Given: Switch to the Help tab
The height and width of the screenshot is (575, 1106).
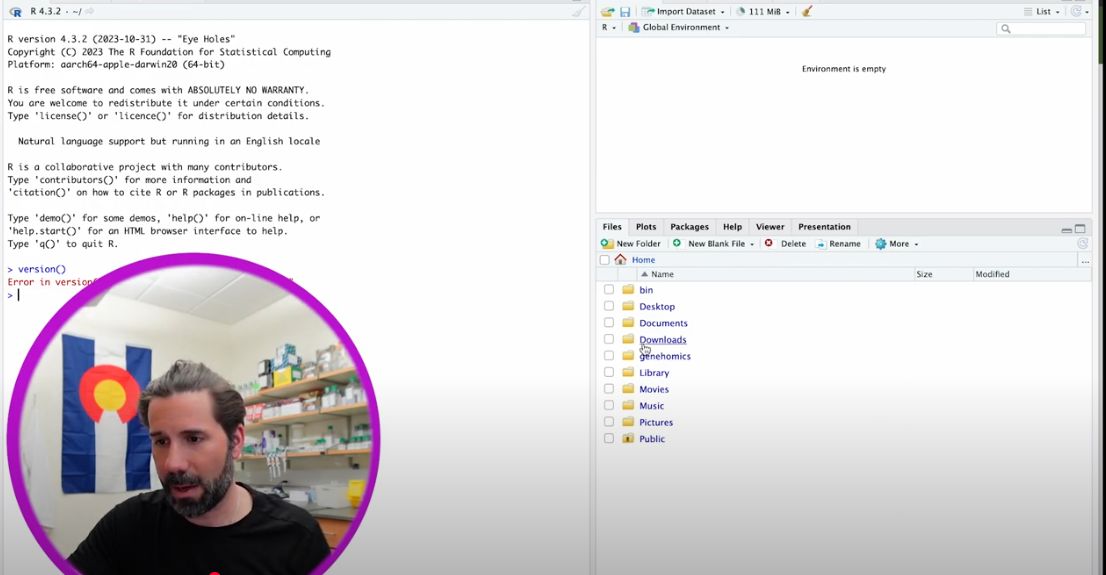Looking at the screenshot, I should 732,226.
